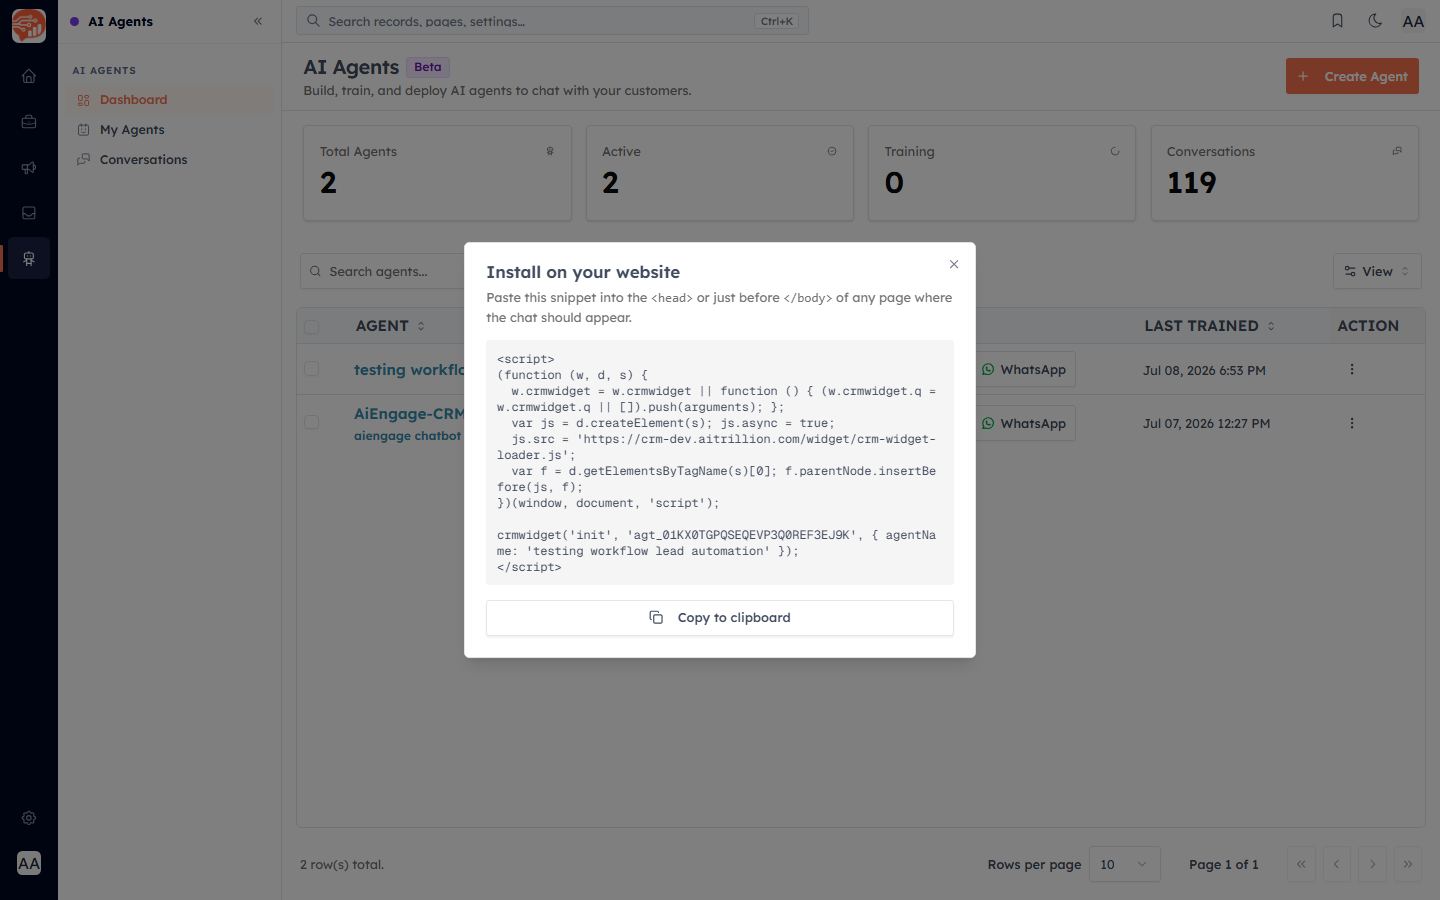Click the Beta badge
The width and height of the screenshot is (1440, 900).
[428, 67]
